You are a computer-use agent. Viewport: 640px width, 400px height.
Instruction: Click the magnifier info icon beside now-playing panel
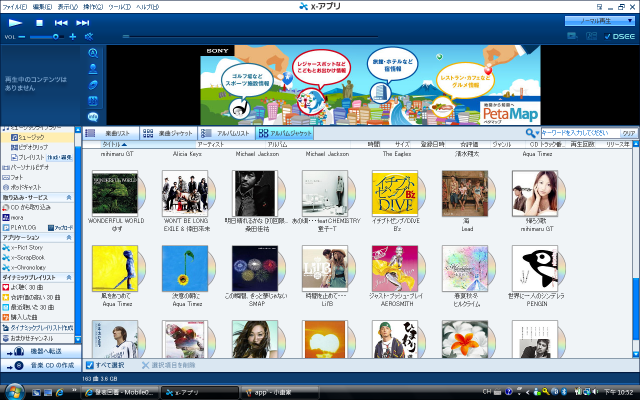93,53
